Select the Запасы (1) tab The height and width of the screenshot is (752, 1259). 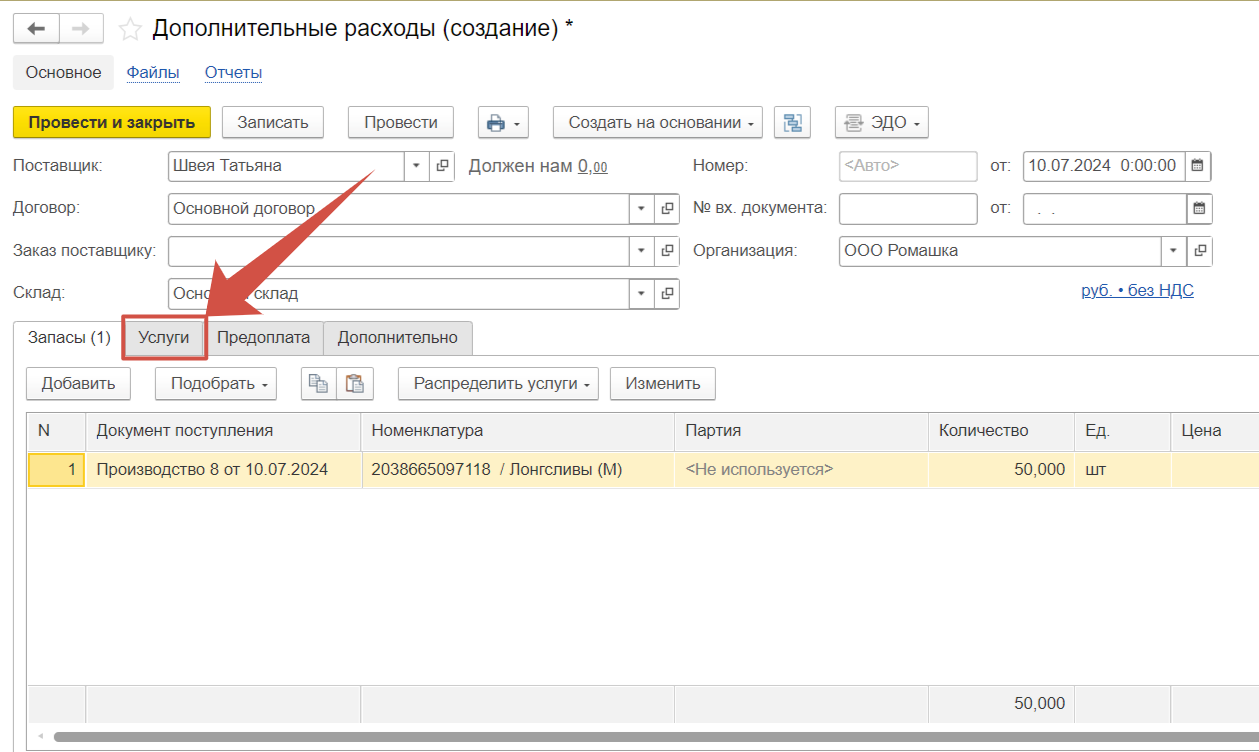pos(69,338)
